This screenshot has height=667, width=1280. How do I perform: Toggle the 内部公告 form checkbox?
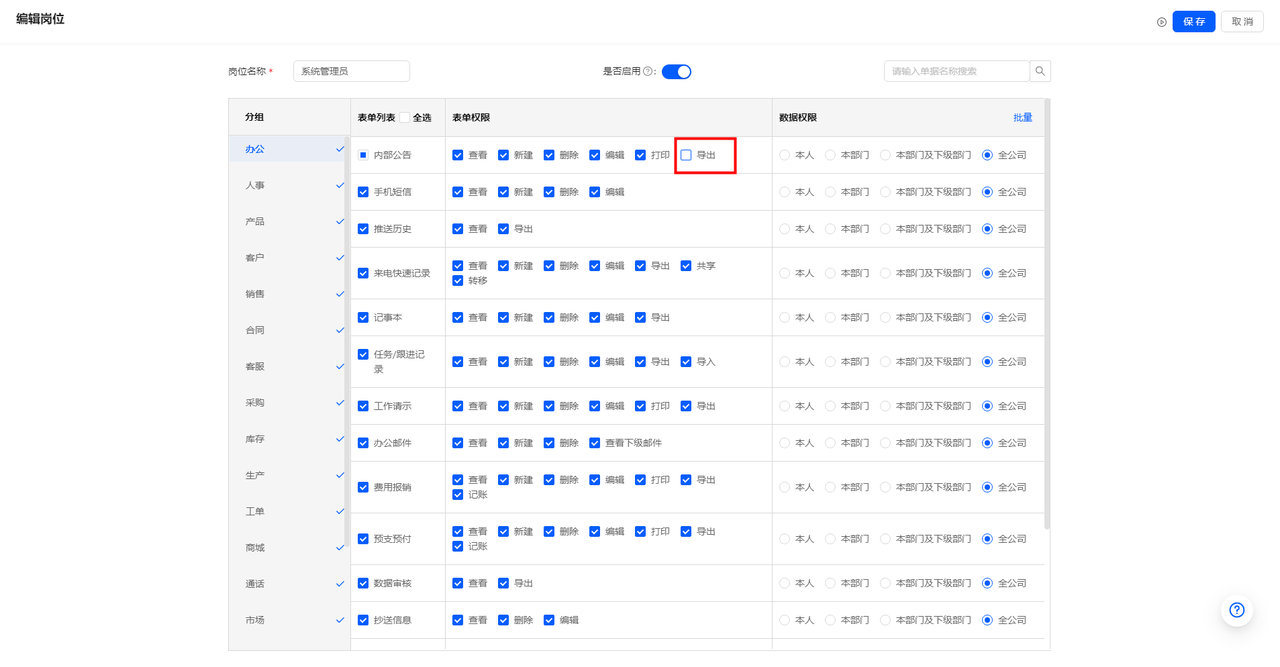pyautogui.click(x=363, y=155)
